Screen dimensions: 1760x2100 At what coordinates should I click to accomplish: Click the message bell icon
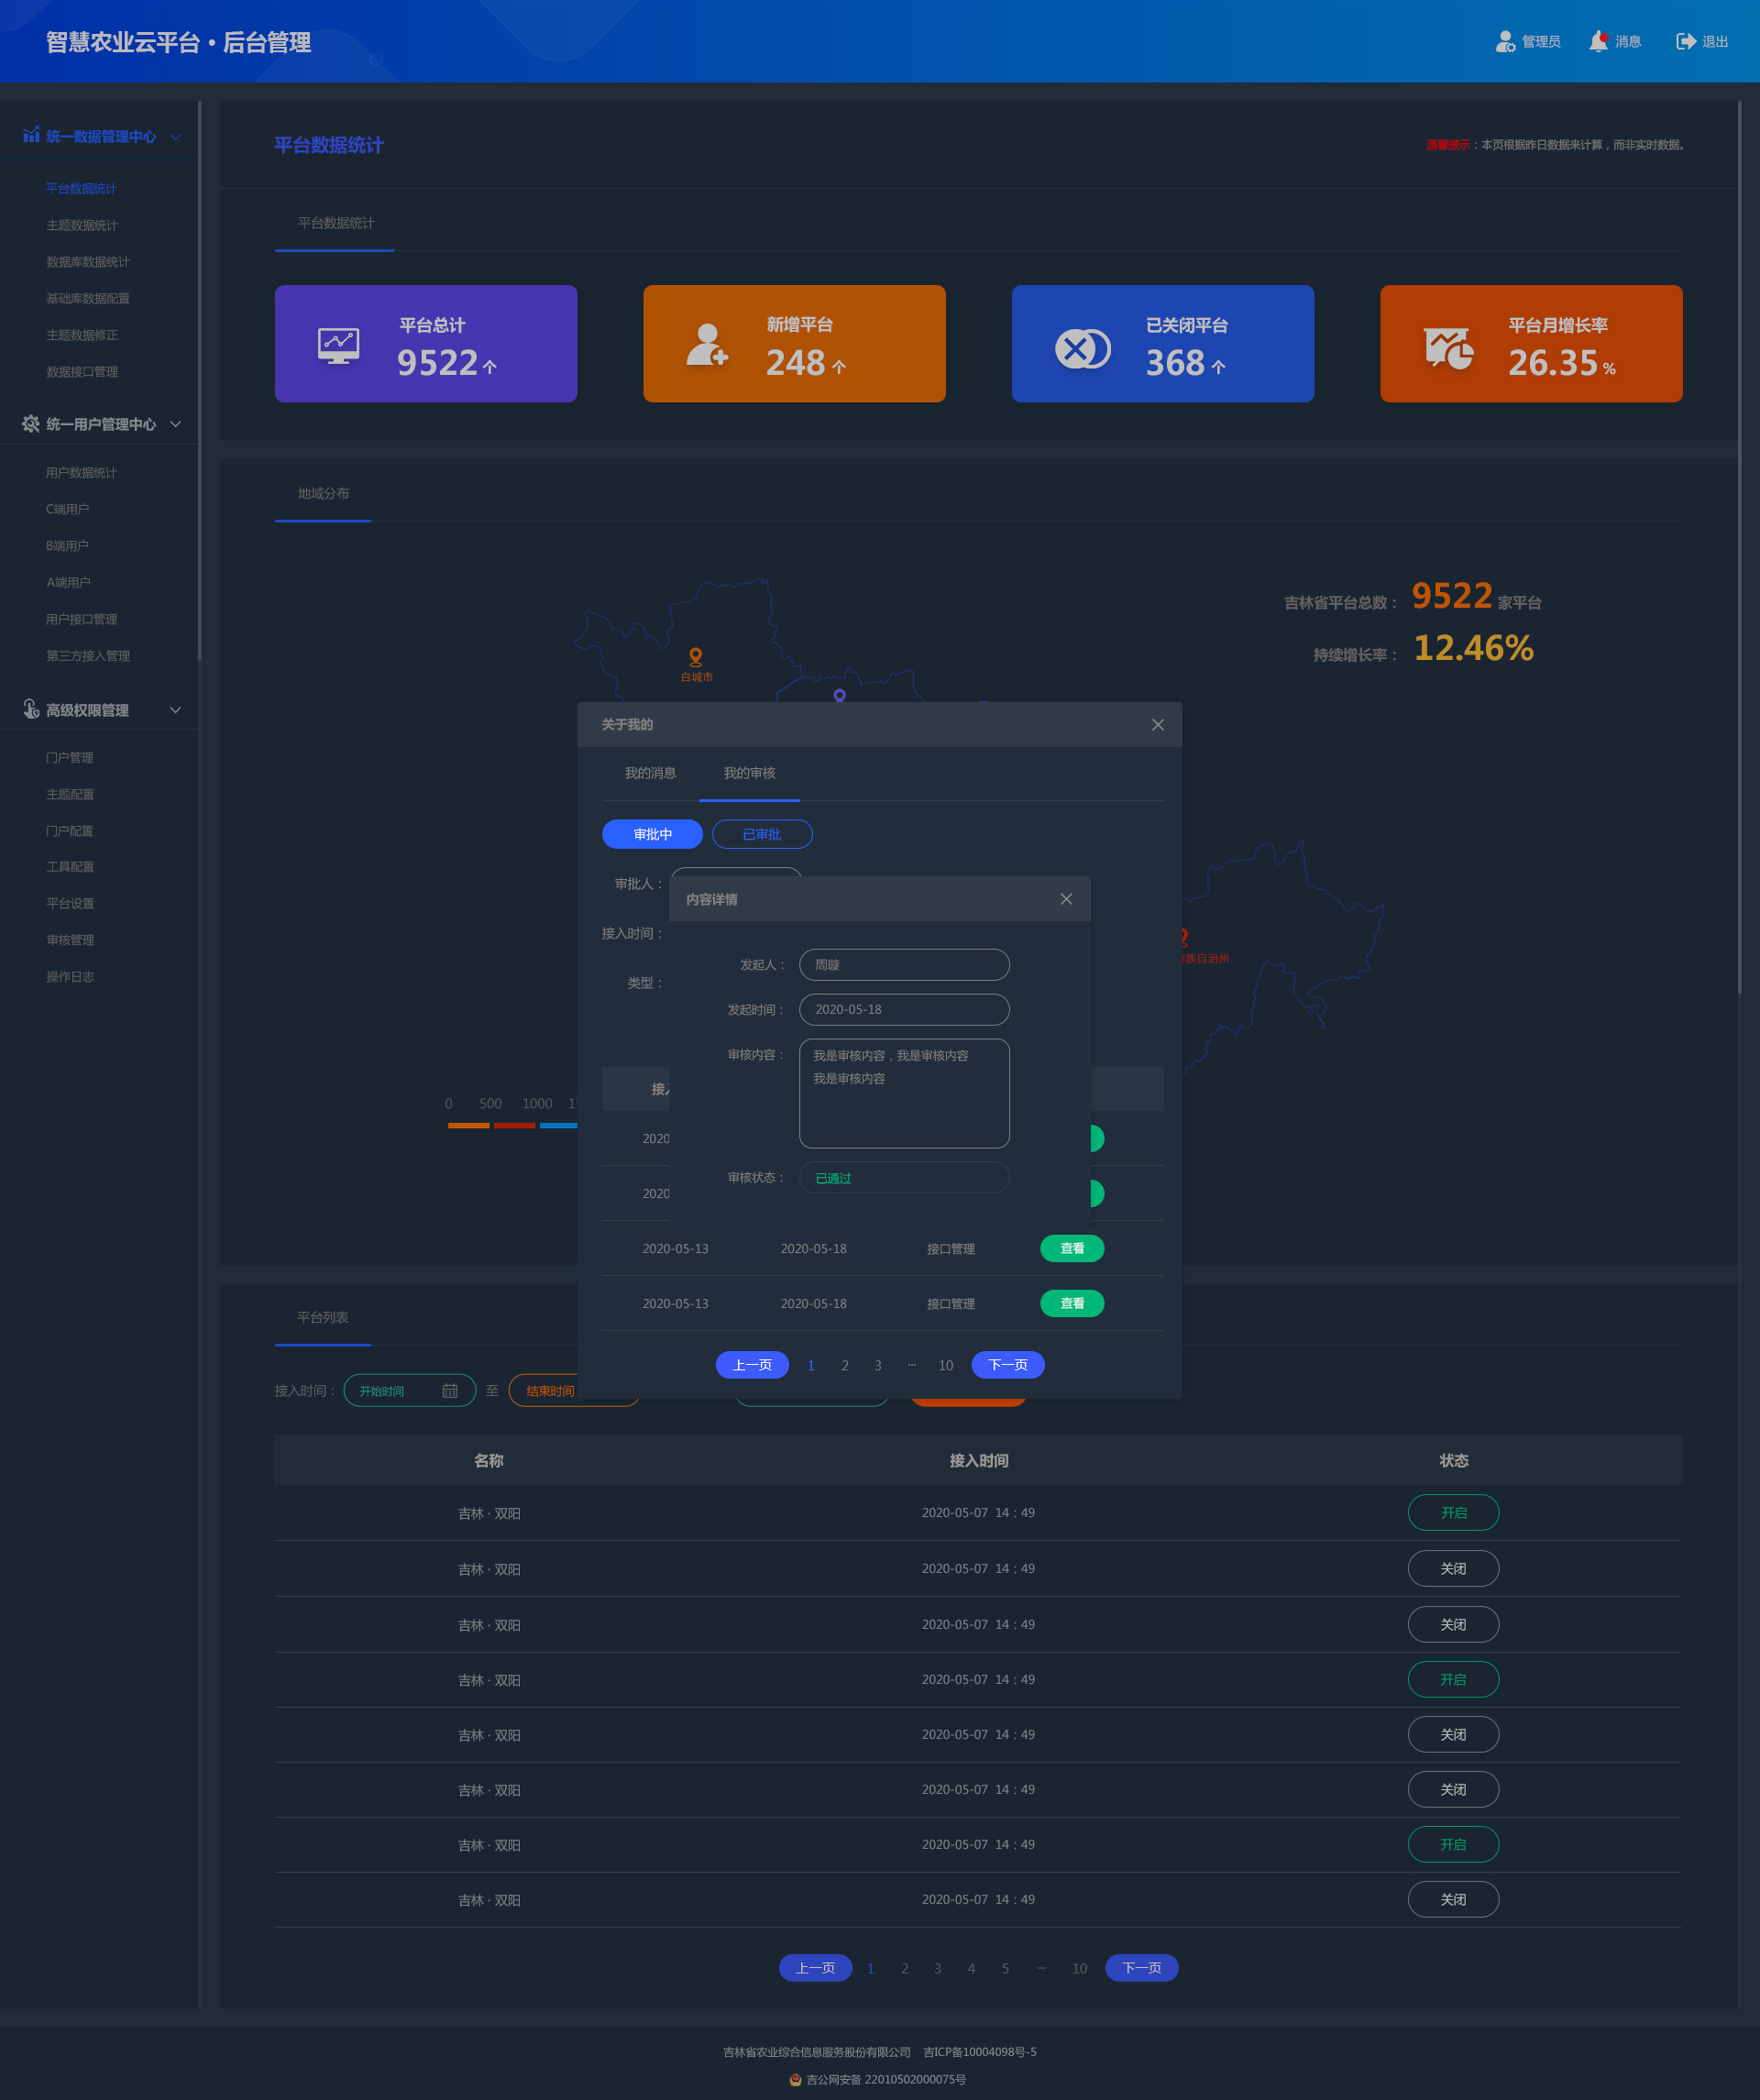(x=1598, y=41)
